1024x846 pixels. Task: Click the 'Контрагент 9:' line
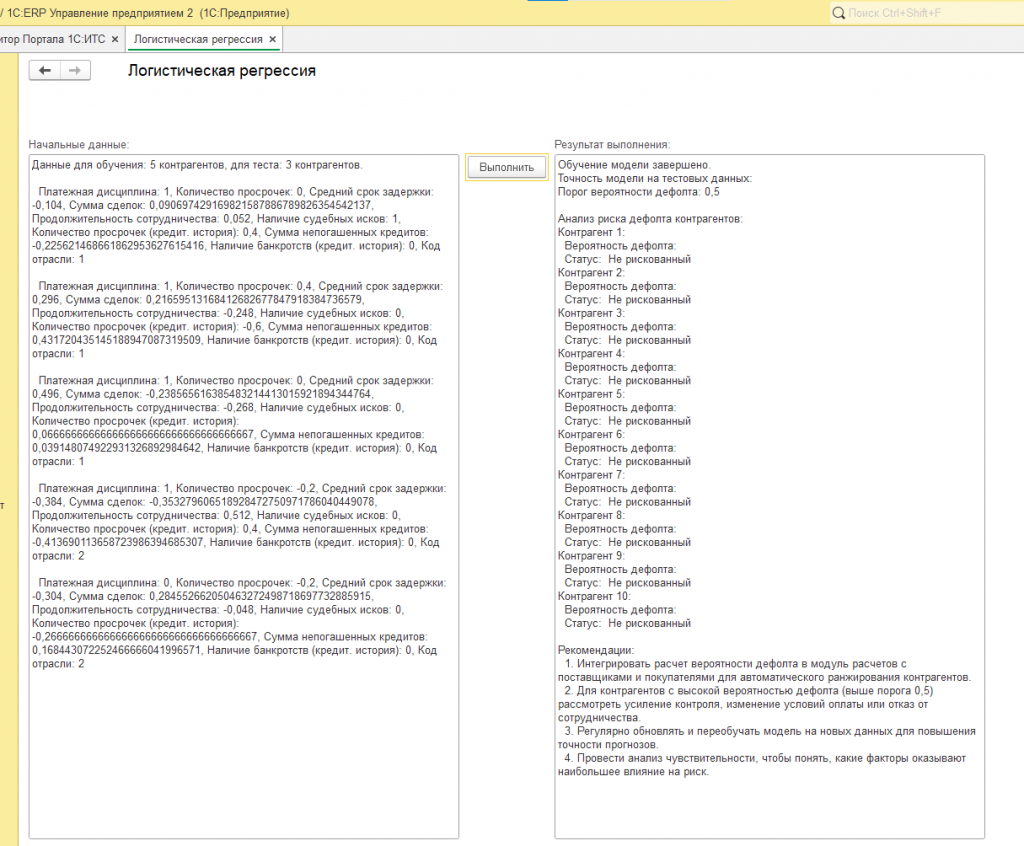click(591, 557)
